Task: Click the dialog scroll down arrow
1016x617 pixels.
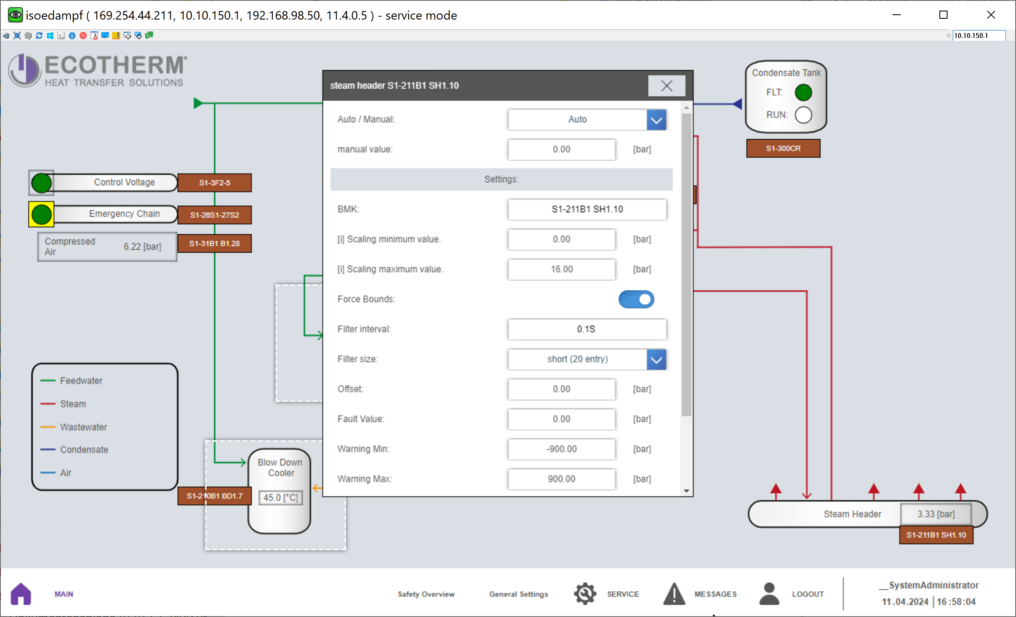Action: [687, 491]
